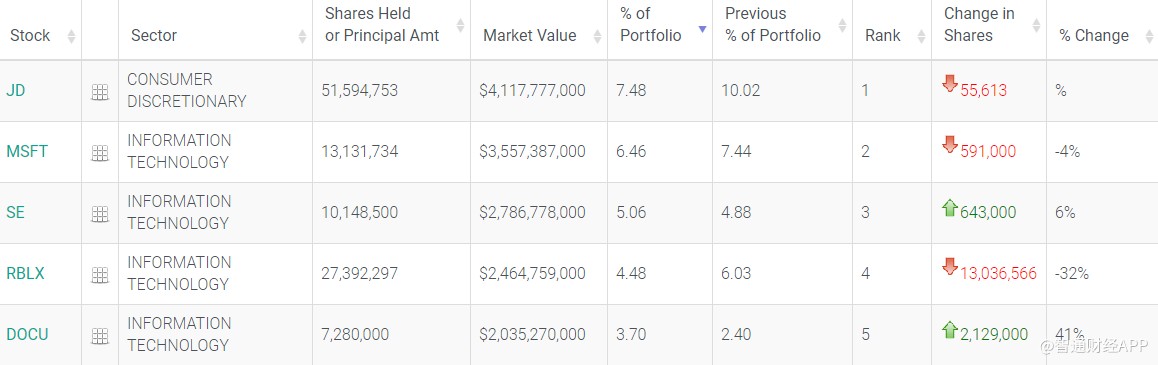The height and width of the screenshot is (365, 1158).
Task: Click red down arrow in JD row
Action: tap(950, 84)
